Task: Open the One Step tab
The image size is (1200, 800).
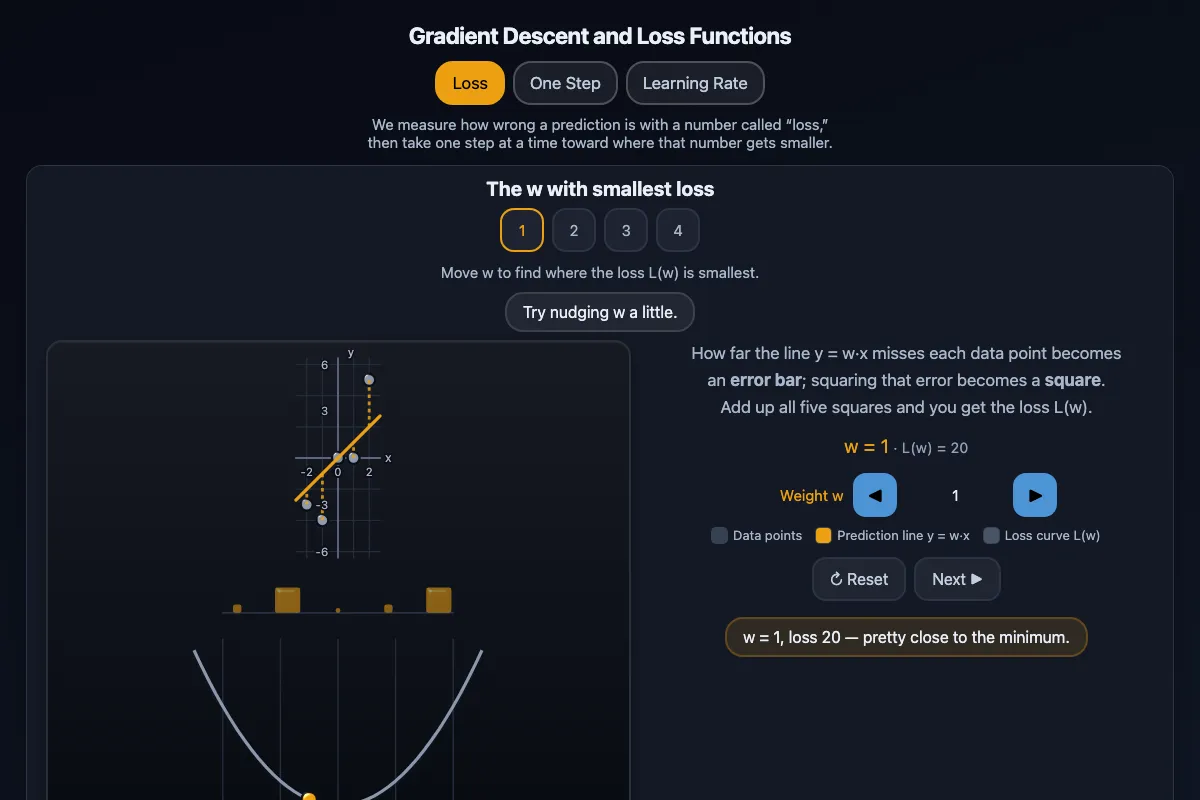Action: point(565,83)
